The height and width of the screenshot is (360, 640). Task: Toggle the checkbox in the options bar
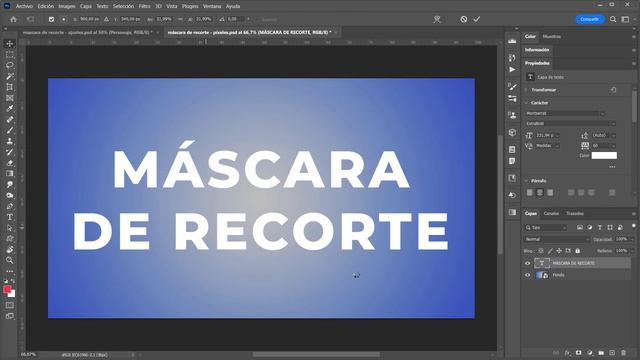point(51,19)
